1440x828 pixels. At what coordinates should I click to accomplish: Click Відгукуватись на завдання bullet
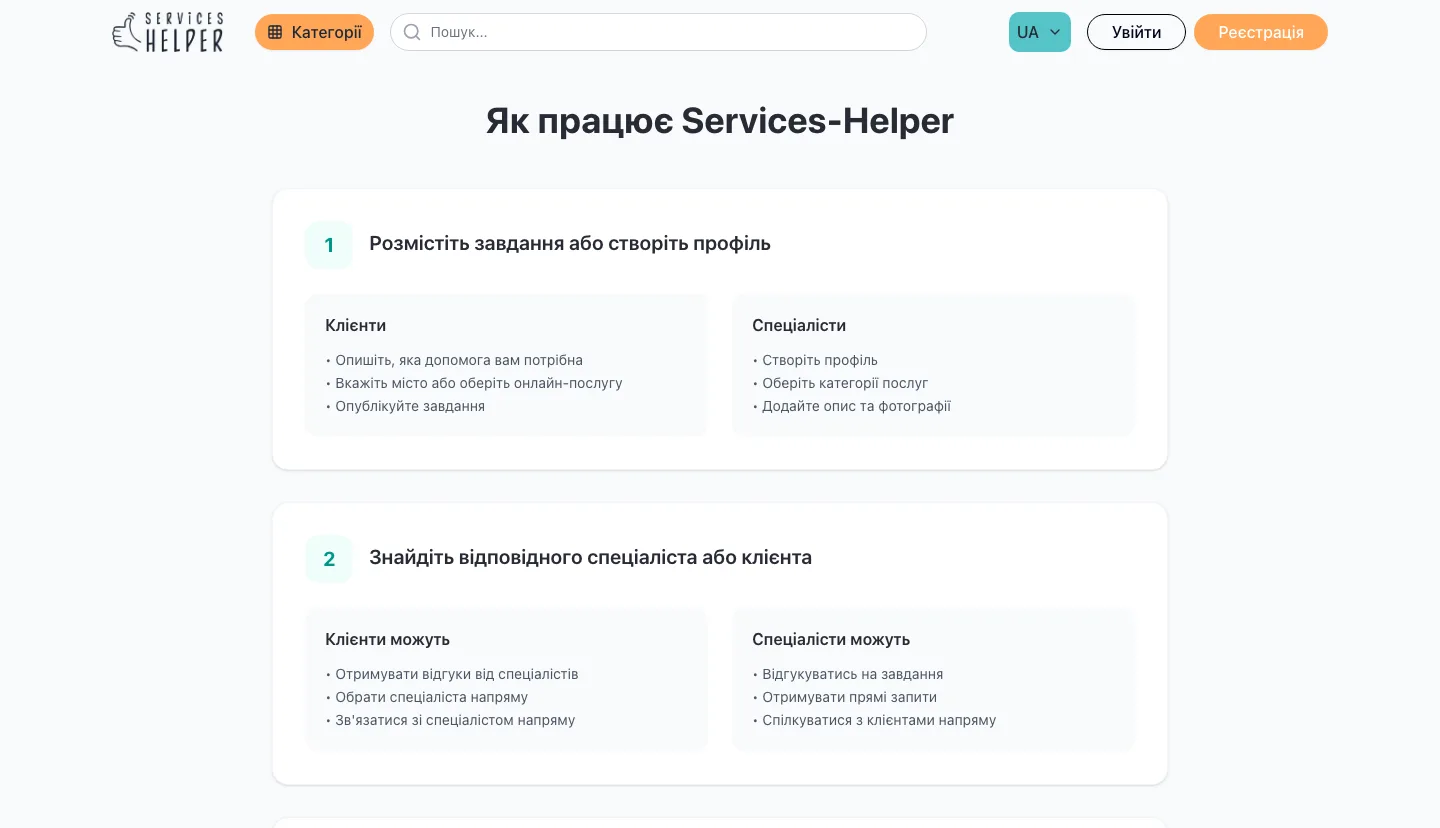coord(848,674)
